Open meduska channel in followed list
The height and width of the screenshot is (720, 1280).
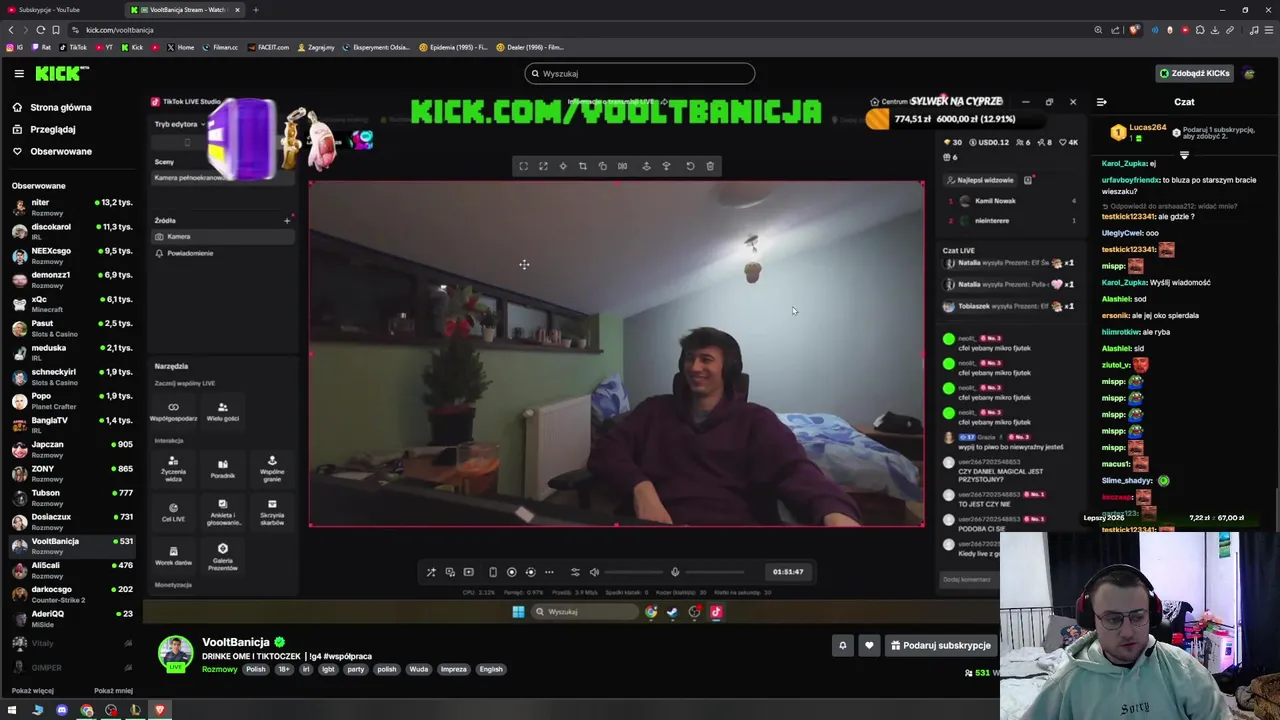(x=70, y=352)
